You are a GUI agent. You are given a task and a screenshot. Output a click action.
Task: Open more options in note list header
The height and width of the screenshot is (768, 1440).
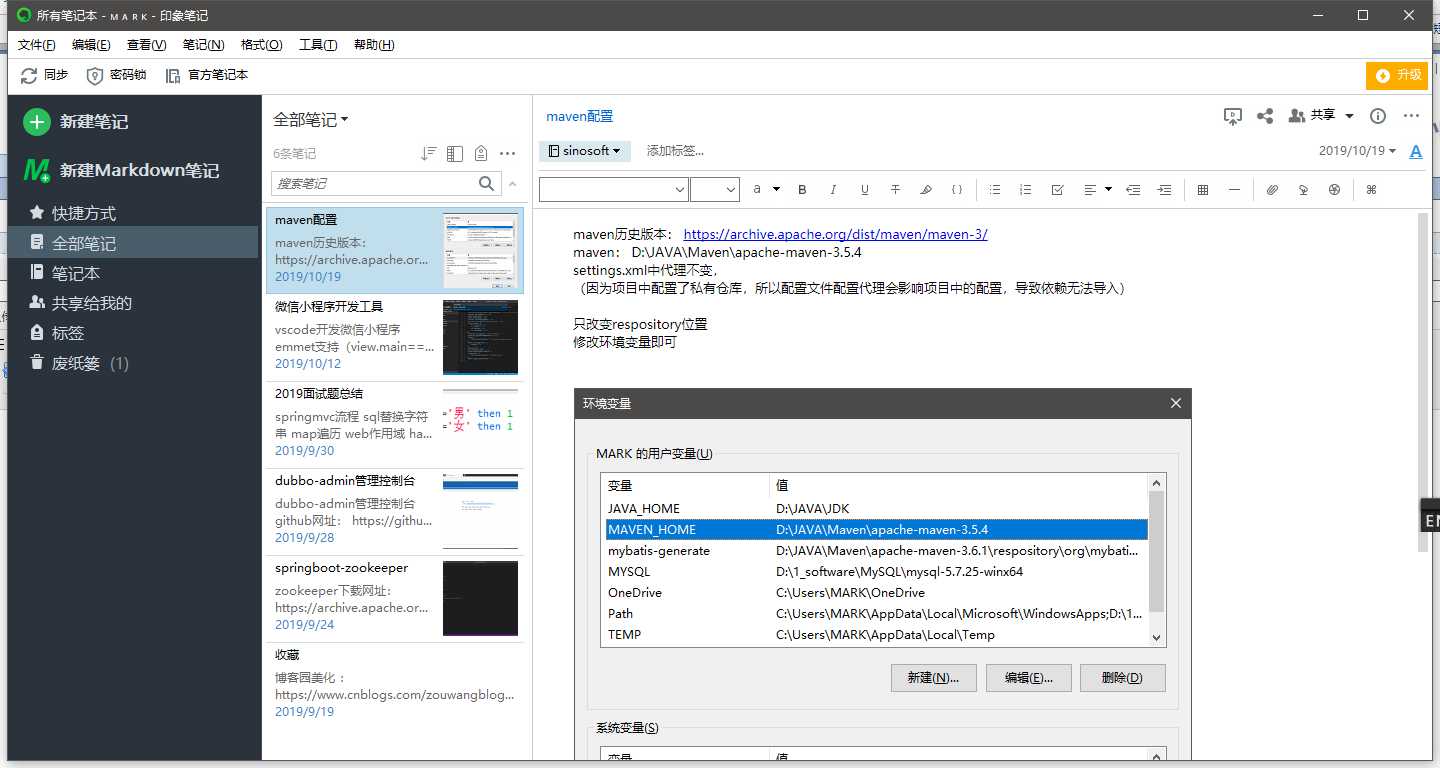coord(508,153)
